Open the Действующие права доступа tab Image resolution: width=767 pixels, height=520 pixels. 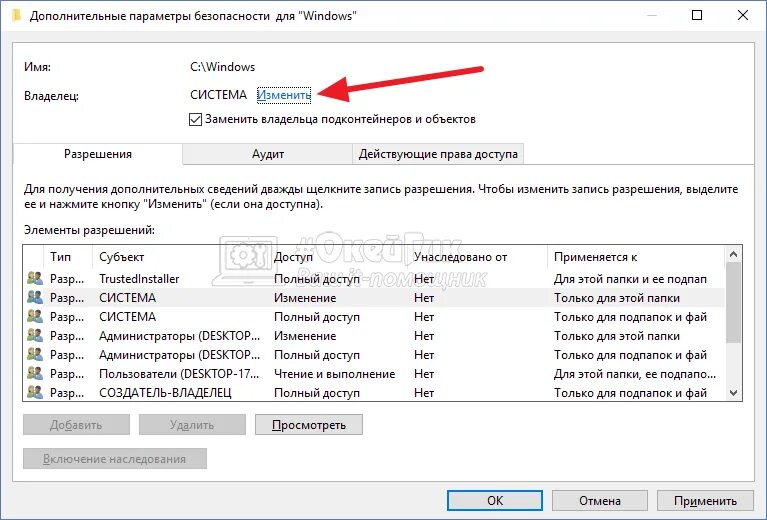(438, 154)
